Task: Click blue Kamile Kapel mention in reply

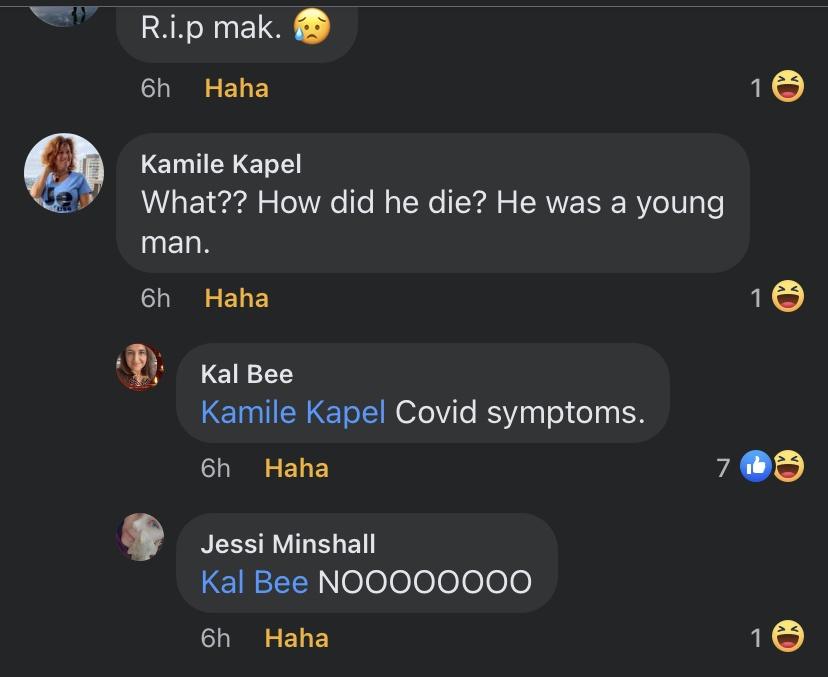Action: [x=293, y=412]
